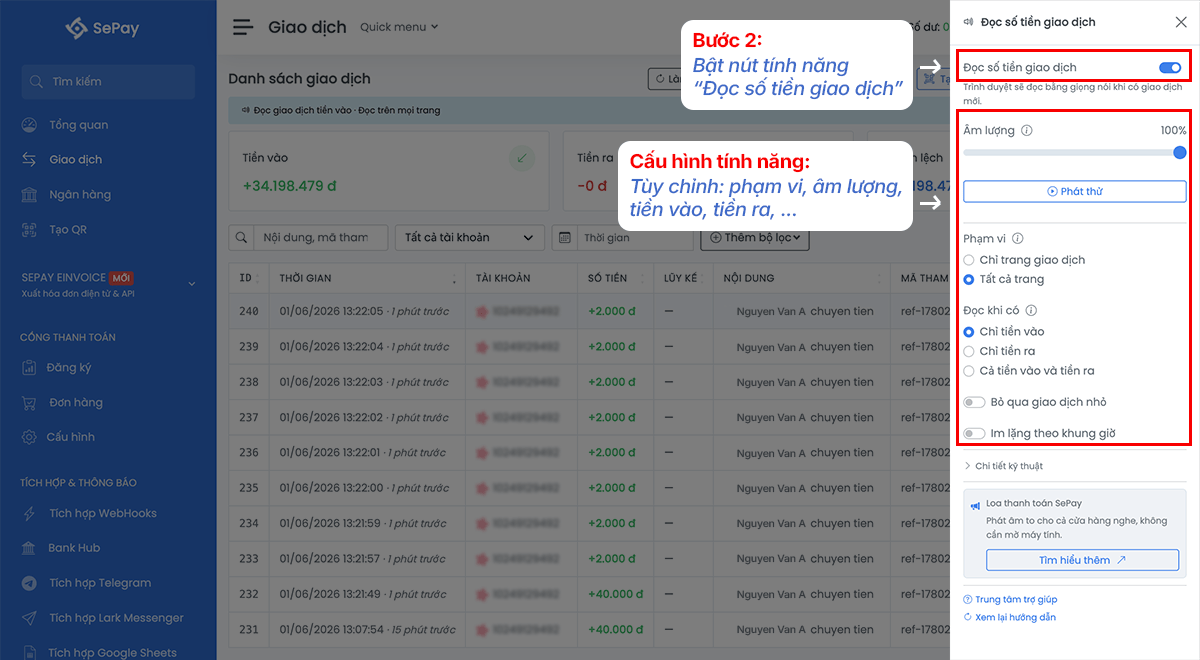Click the speaker icon in panel header
The width and height of the screenshot is (1200, 660).
(968, 22)
